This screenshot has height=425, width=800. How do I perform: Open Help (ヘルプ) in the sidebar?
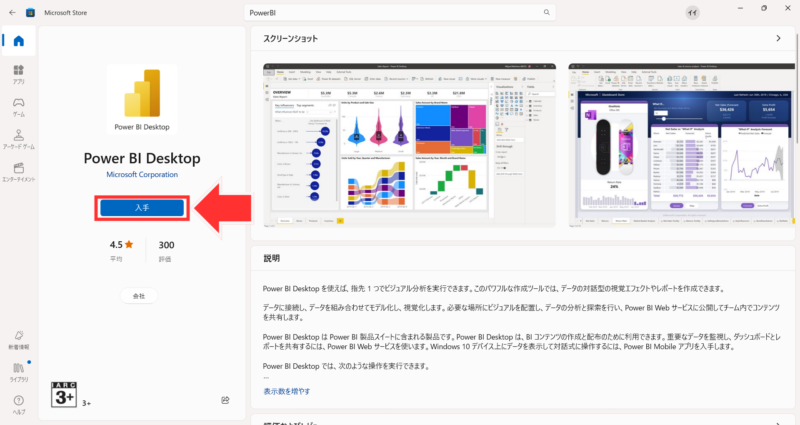click(19, 405)
